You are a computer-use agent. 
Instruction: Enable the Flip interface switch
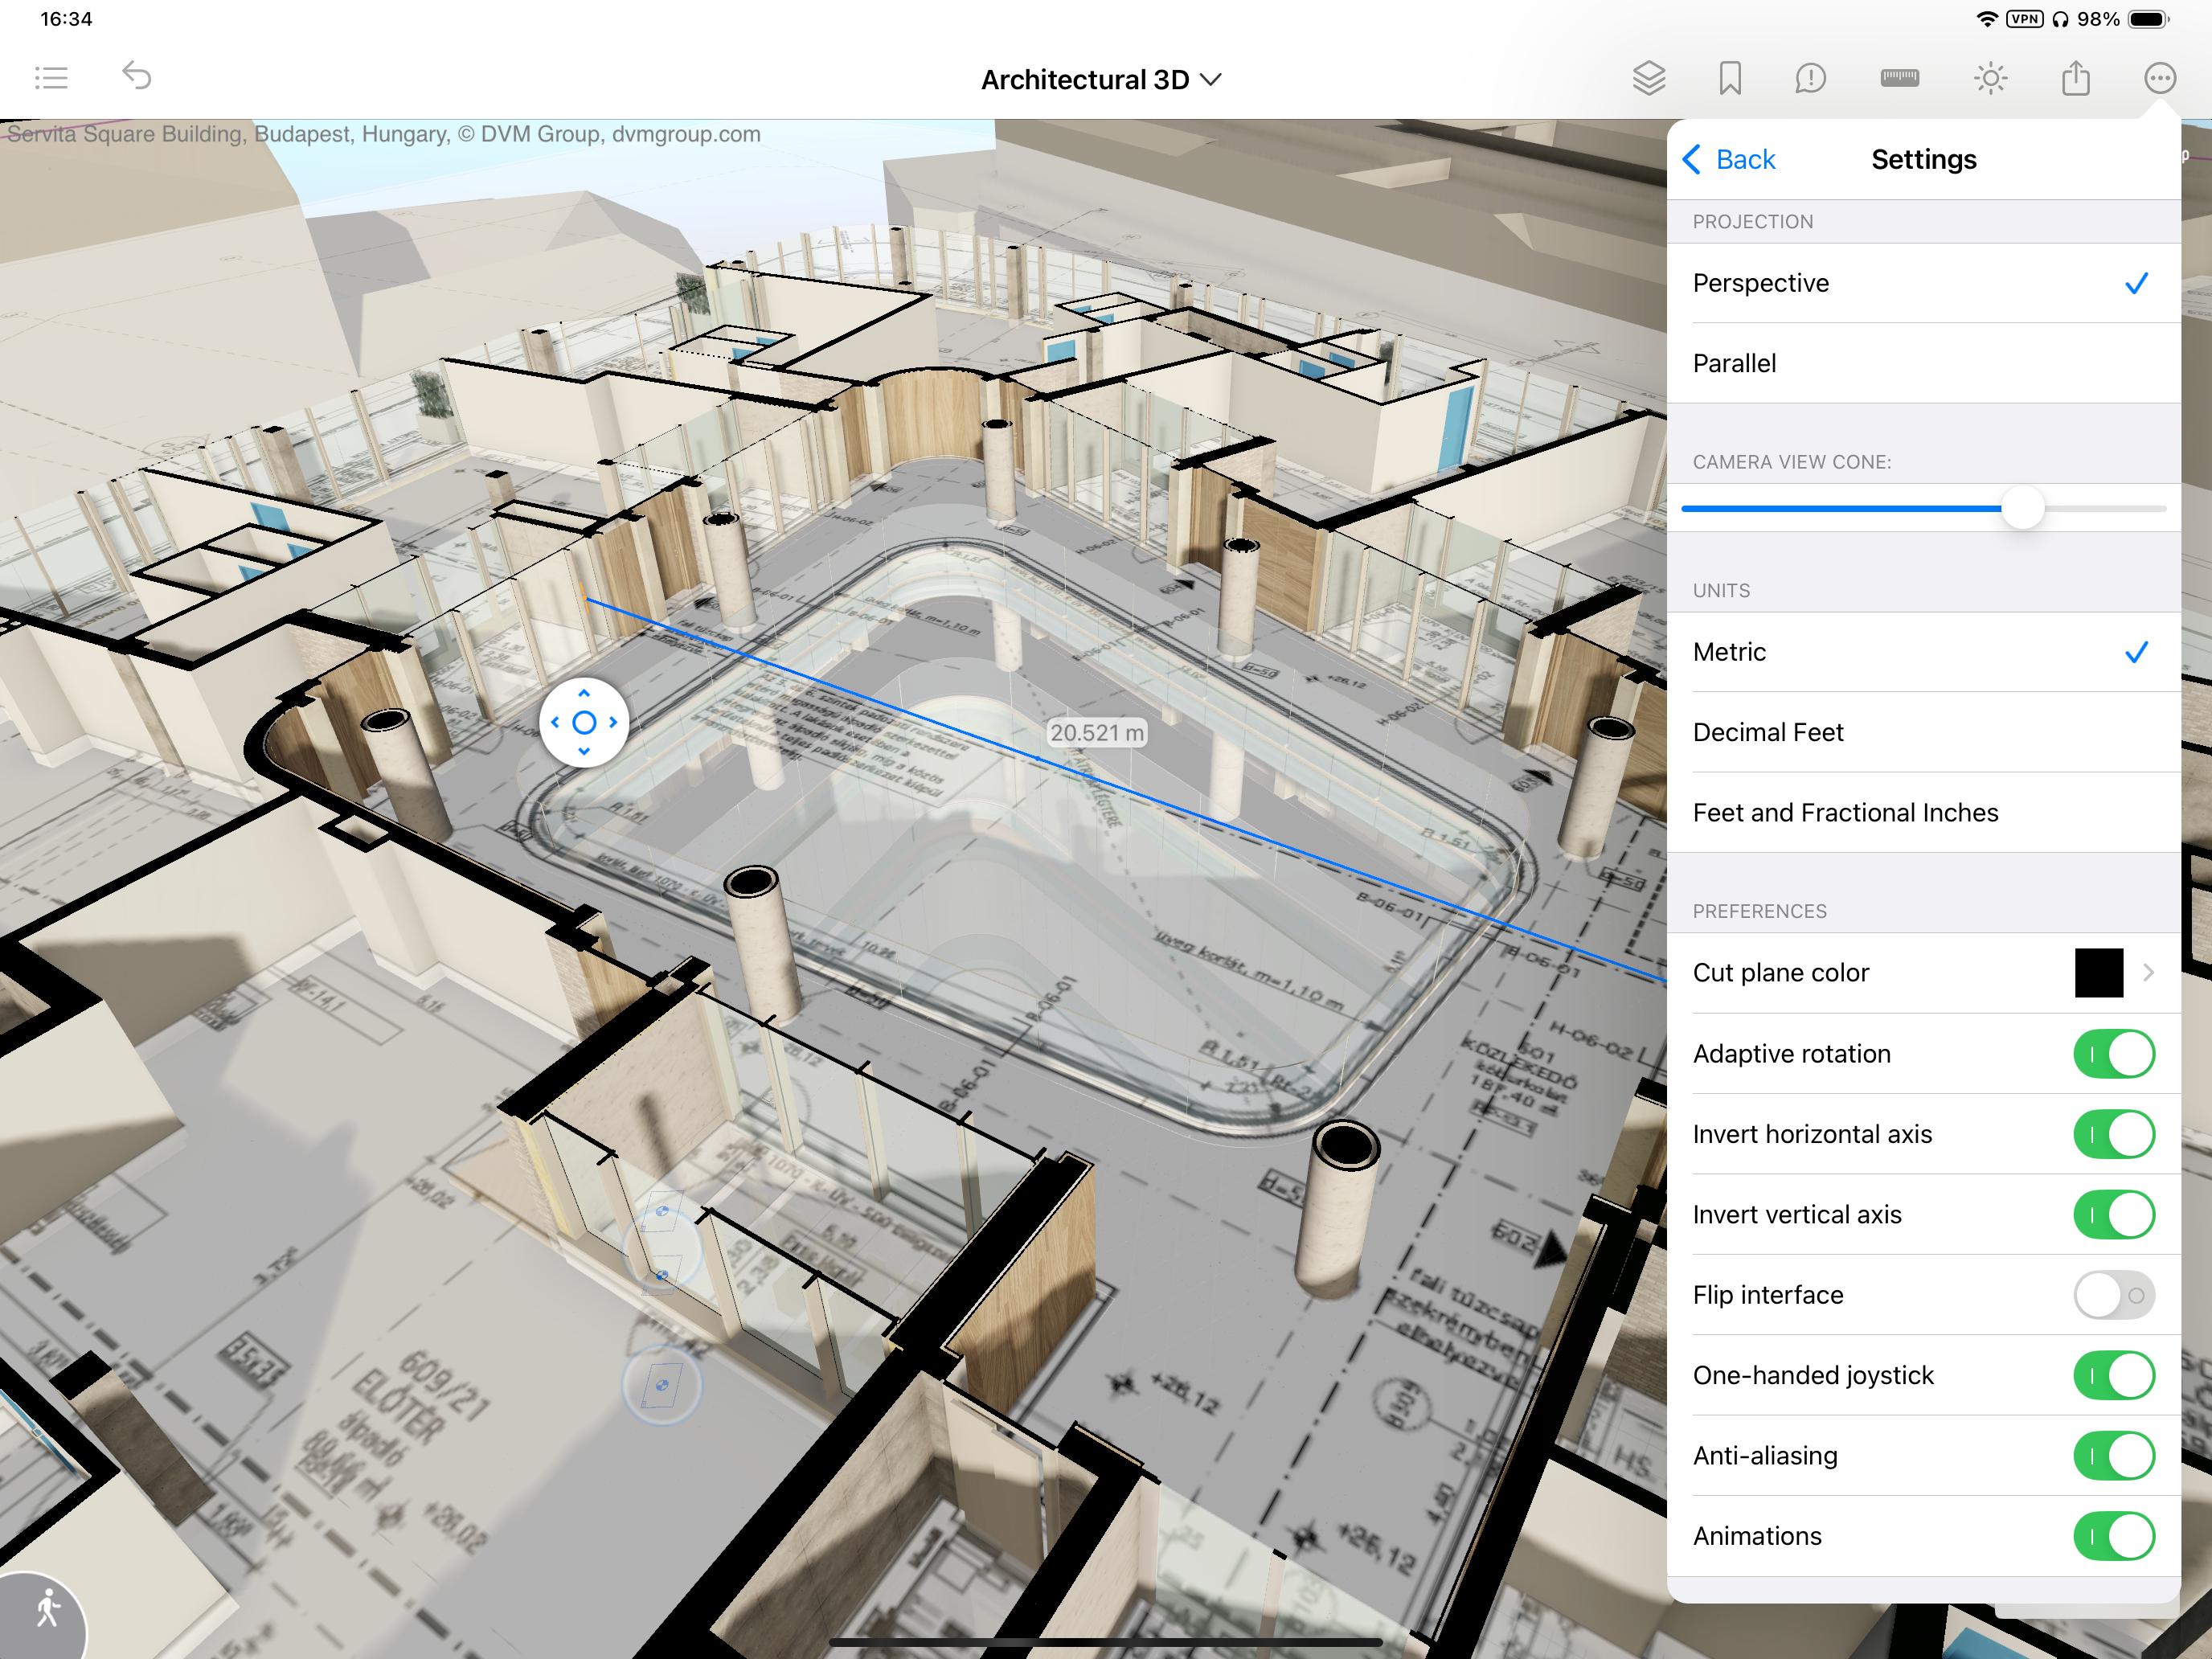tap(2113, 1295)
